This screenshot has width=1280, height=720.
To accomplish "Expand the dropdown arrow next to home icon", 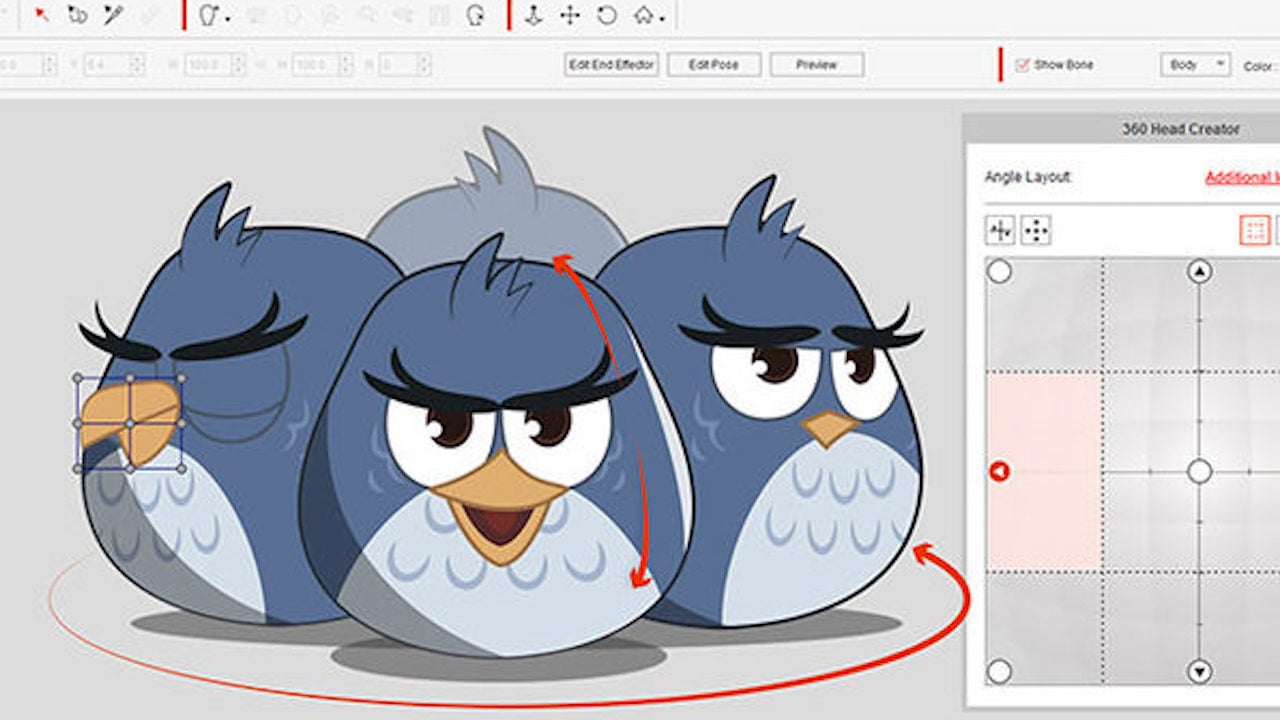I will 662,18.
